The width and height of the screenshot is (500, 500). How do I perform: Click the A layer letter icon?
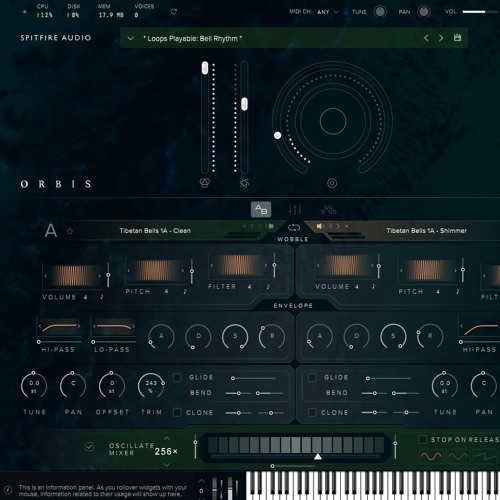51,230
